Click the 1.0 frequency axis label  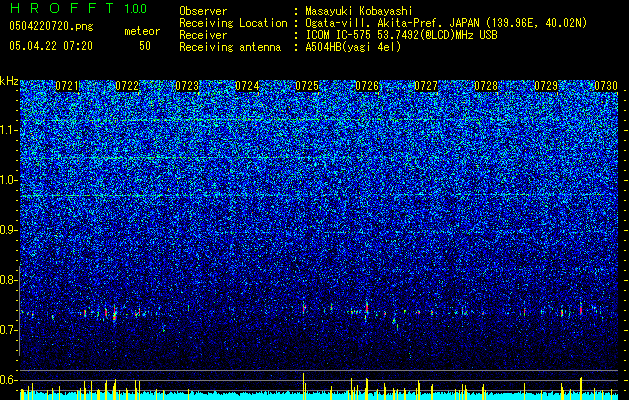tap(8, 180)
